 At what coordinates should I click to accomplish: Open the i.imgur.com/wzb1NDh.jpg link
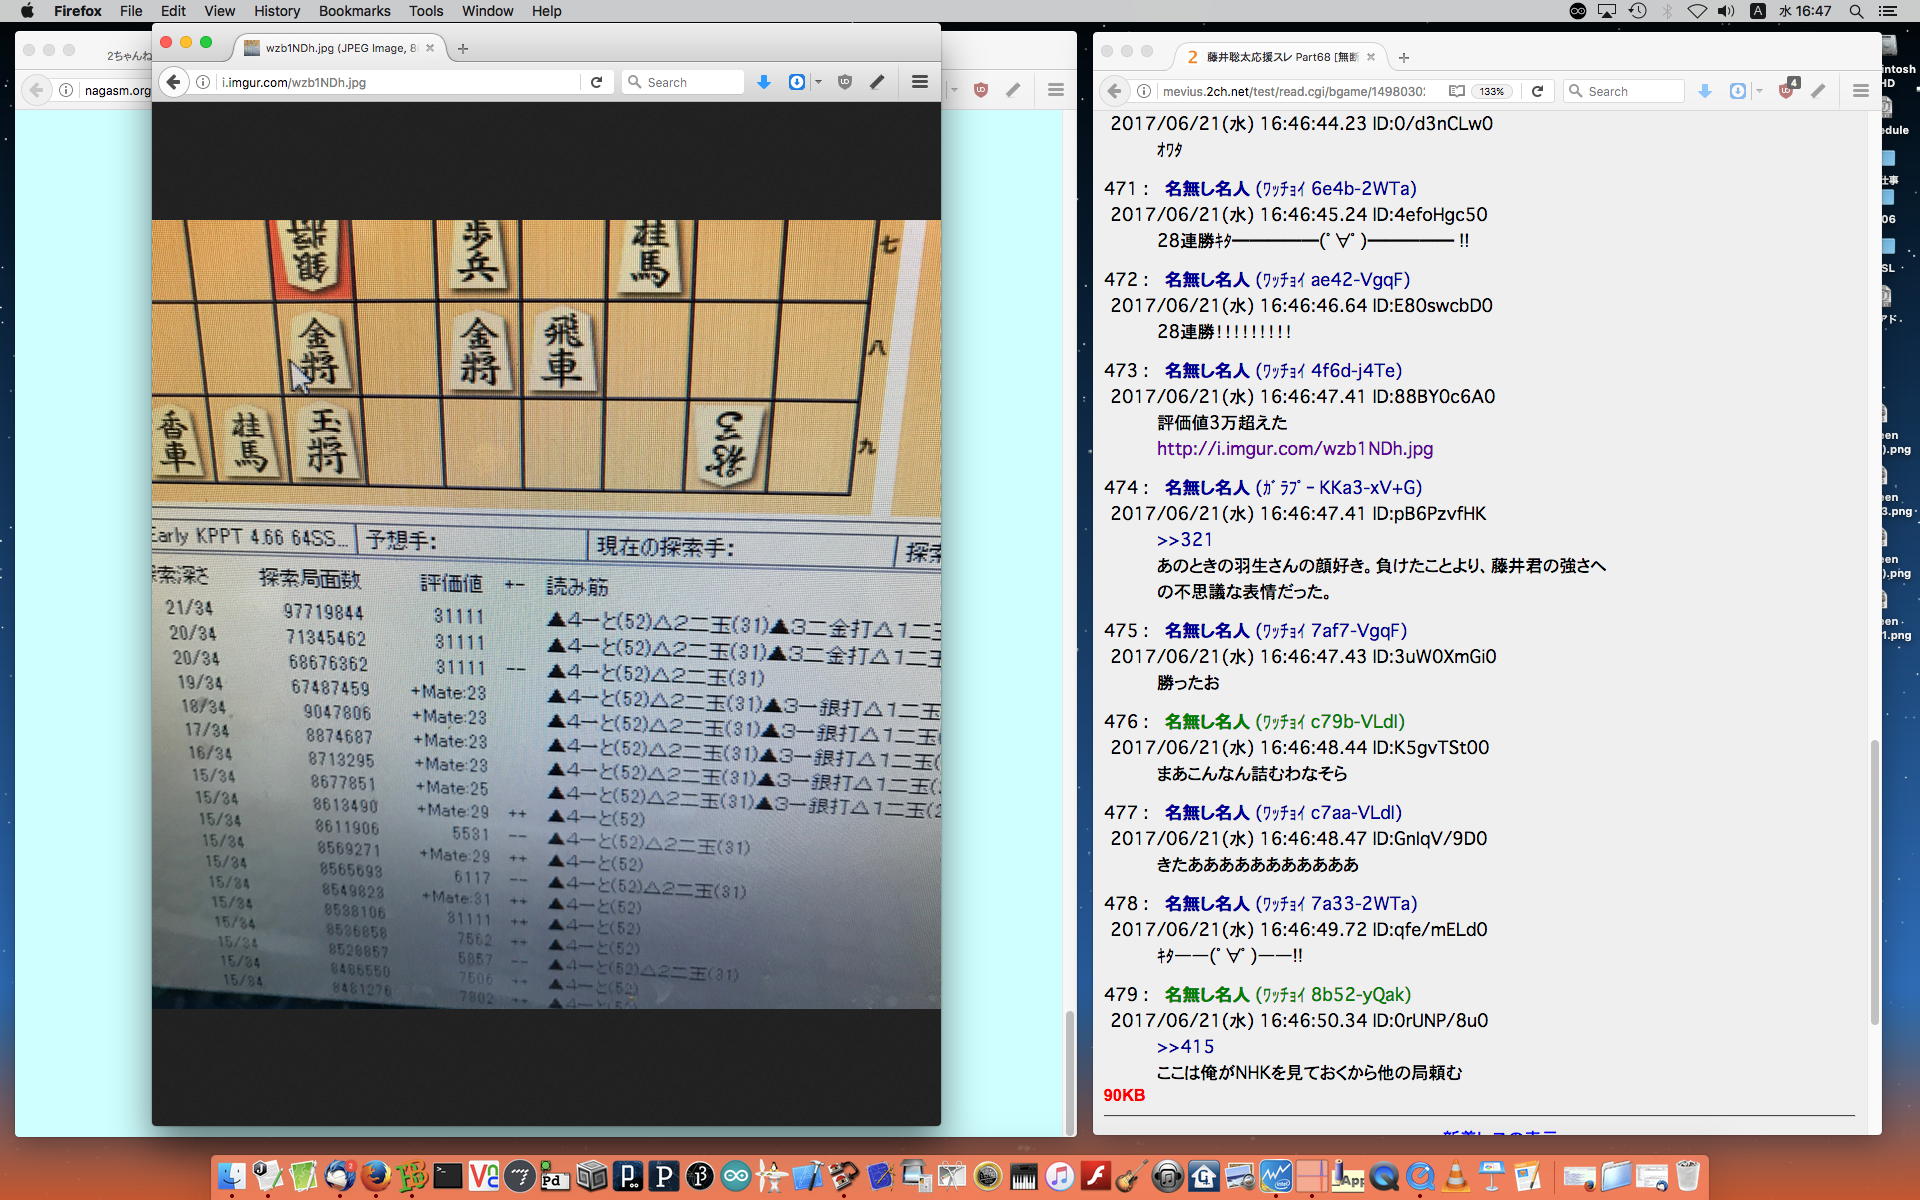1294,449
